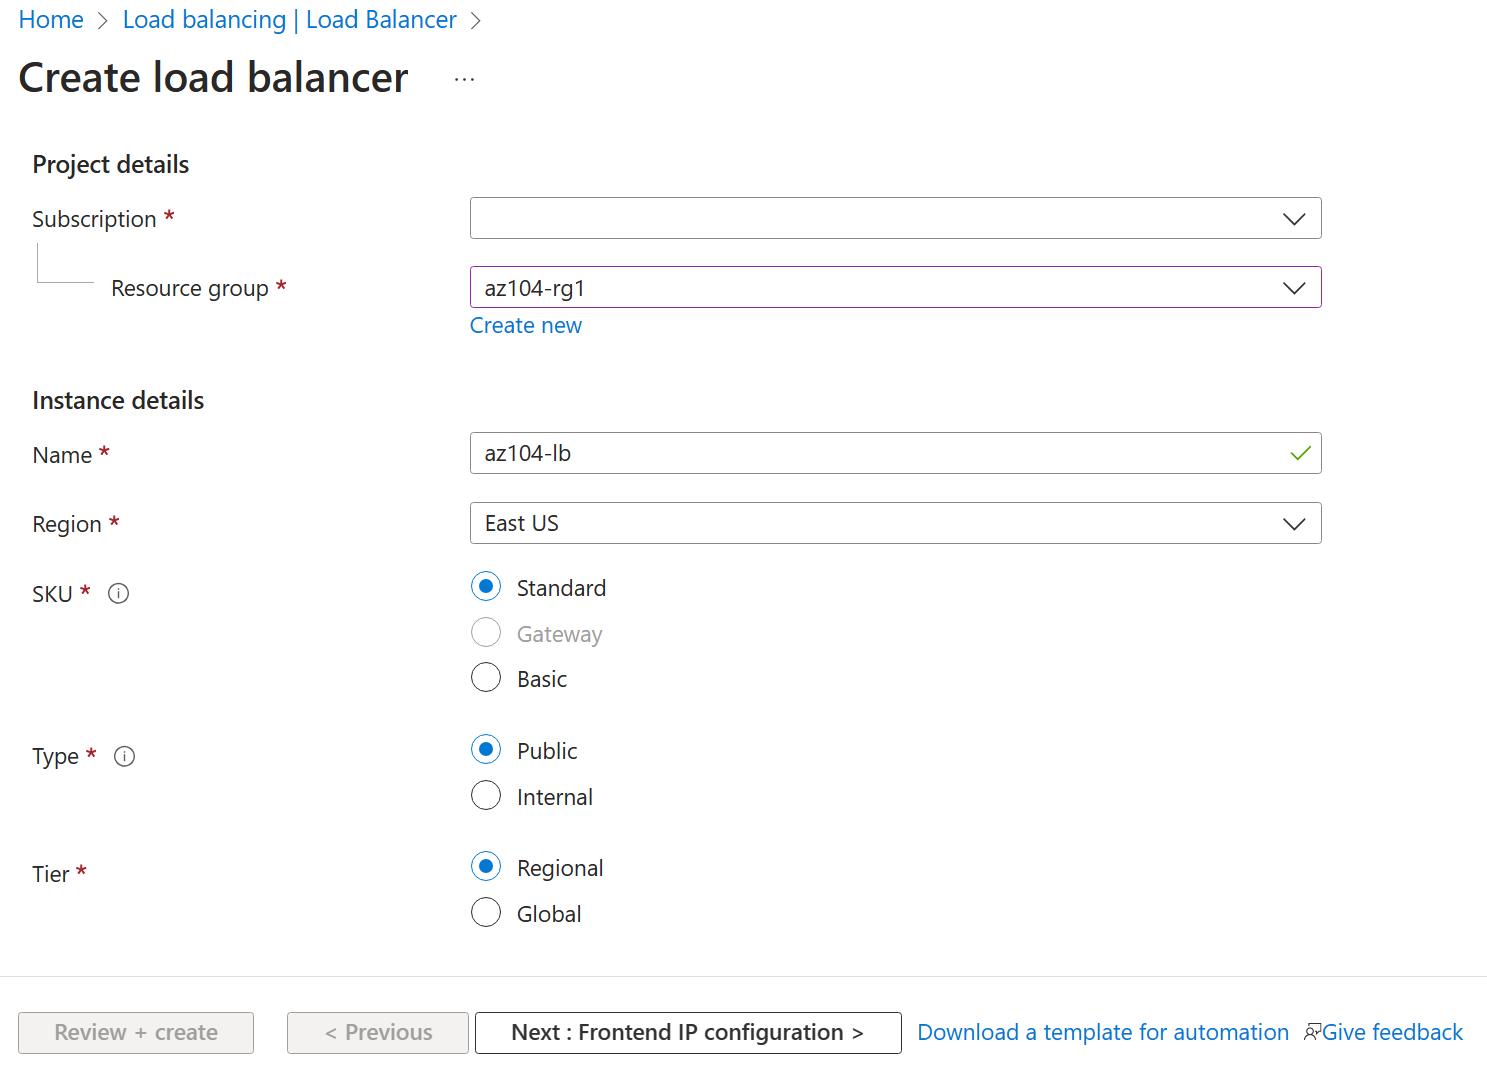
Task: Click Download a template for automation
Action: (1103, 1031)
